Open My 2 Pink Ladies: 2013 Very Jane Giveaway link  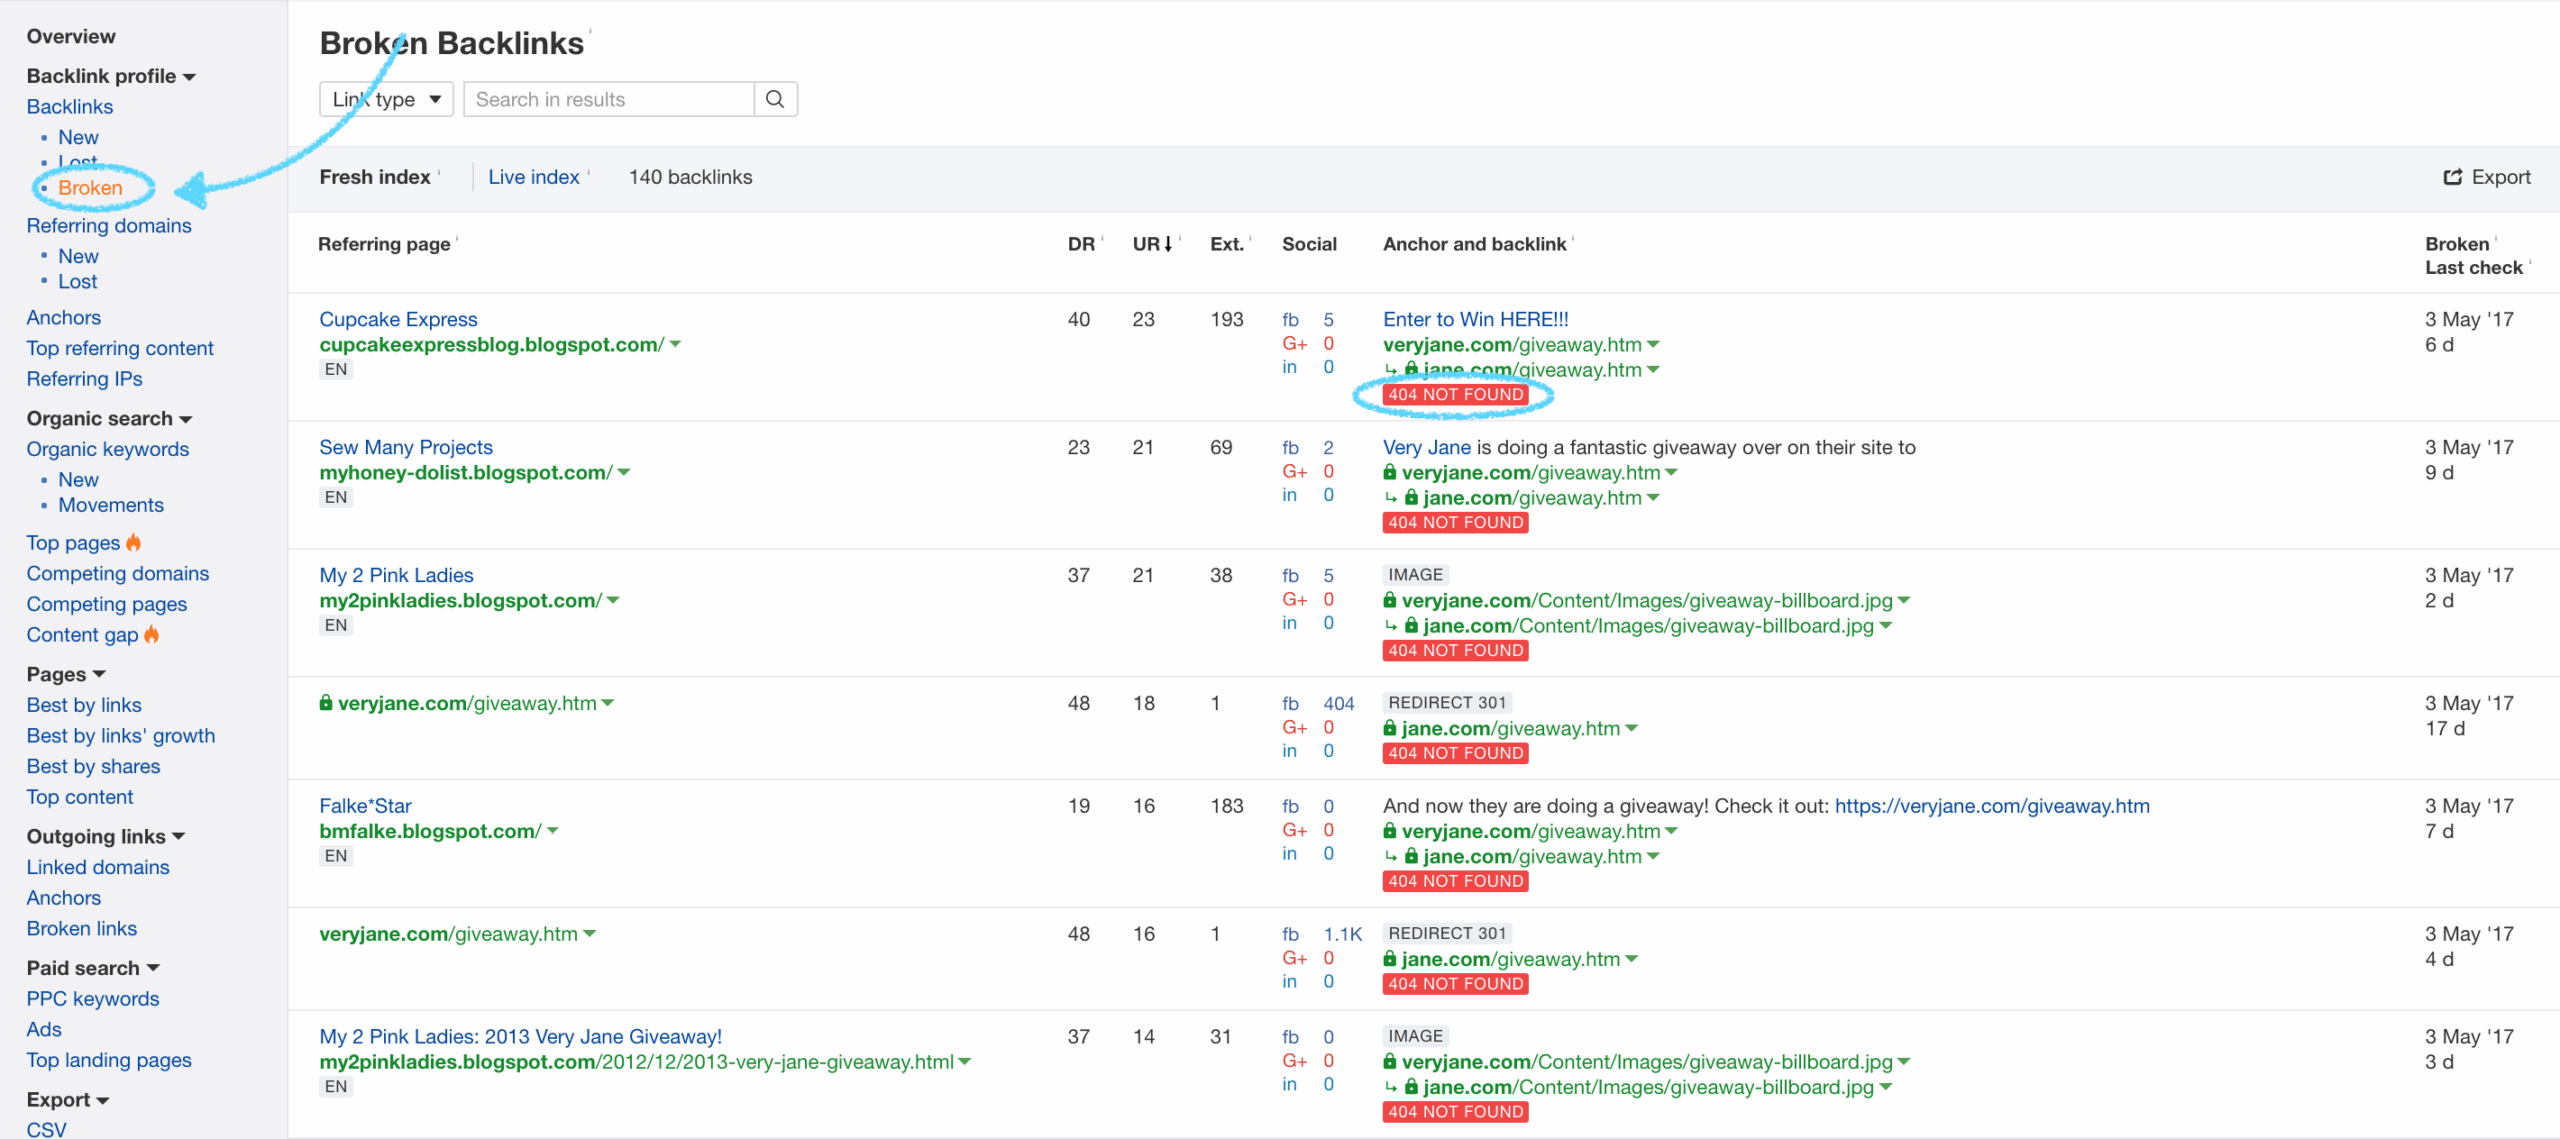click(520, 1036)
